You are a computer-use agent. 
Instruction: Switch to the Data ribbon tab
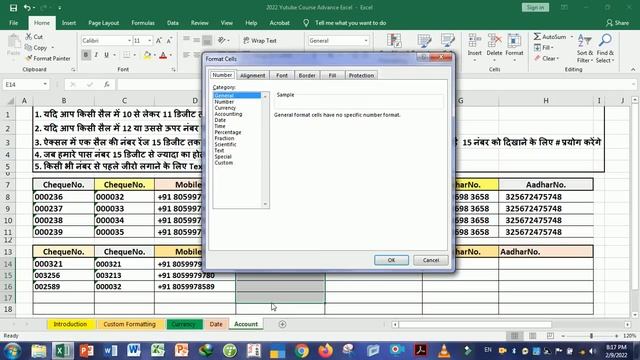[173, 23]
